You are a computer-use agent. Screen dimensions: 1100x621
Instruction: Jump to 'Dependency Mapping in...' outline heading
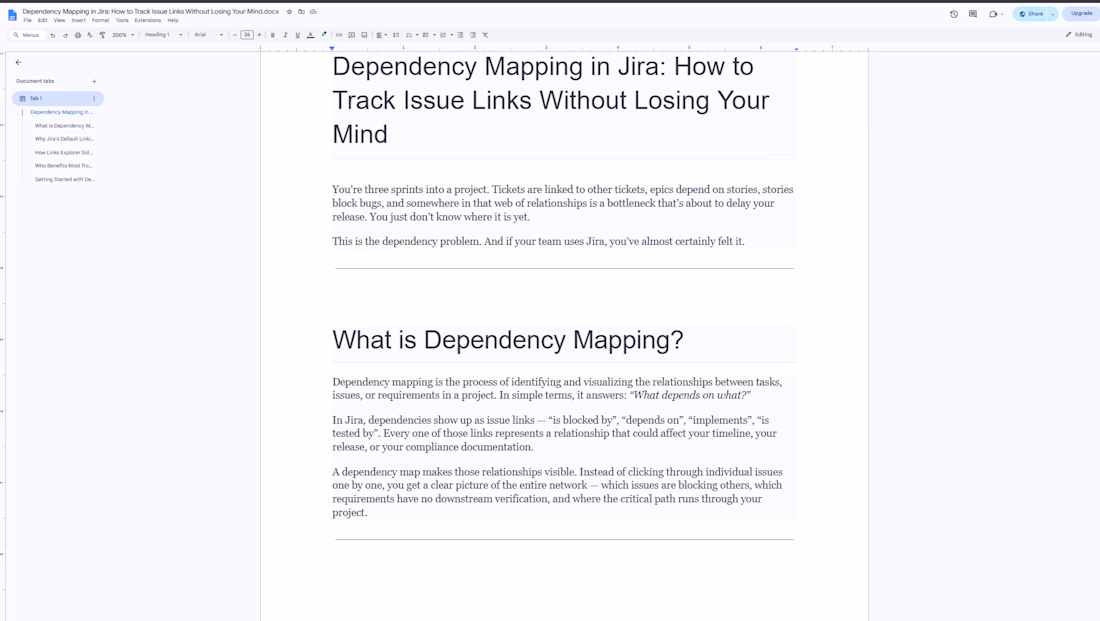tap(62, 112)
